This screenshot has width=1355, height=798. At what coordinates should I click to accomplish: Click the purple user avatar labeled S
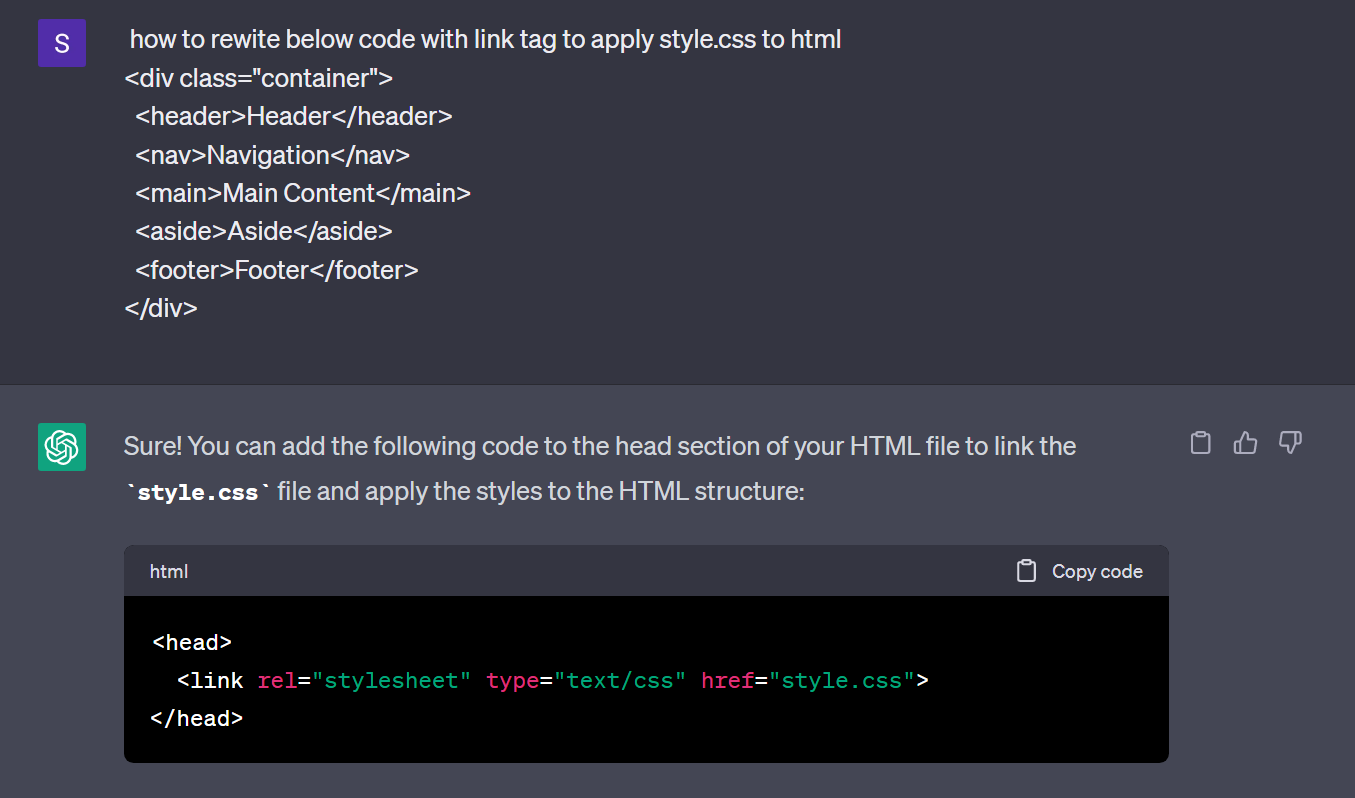pos(62,43)
